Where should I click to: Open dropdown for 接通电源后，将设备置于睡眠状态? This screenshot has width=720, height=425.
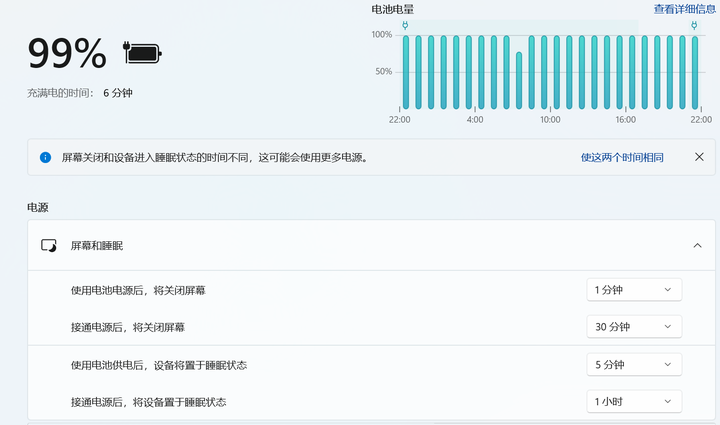(634, 402)
